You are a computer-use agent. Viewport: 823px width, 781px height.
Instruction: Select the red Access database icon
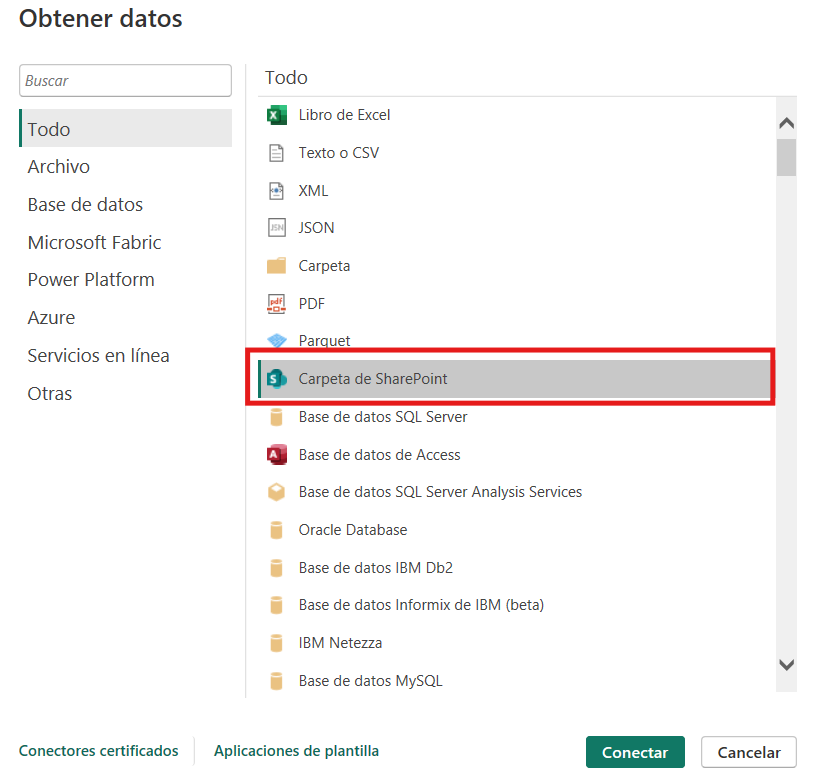click(x=277, y=455)
